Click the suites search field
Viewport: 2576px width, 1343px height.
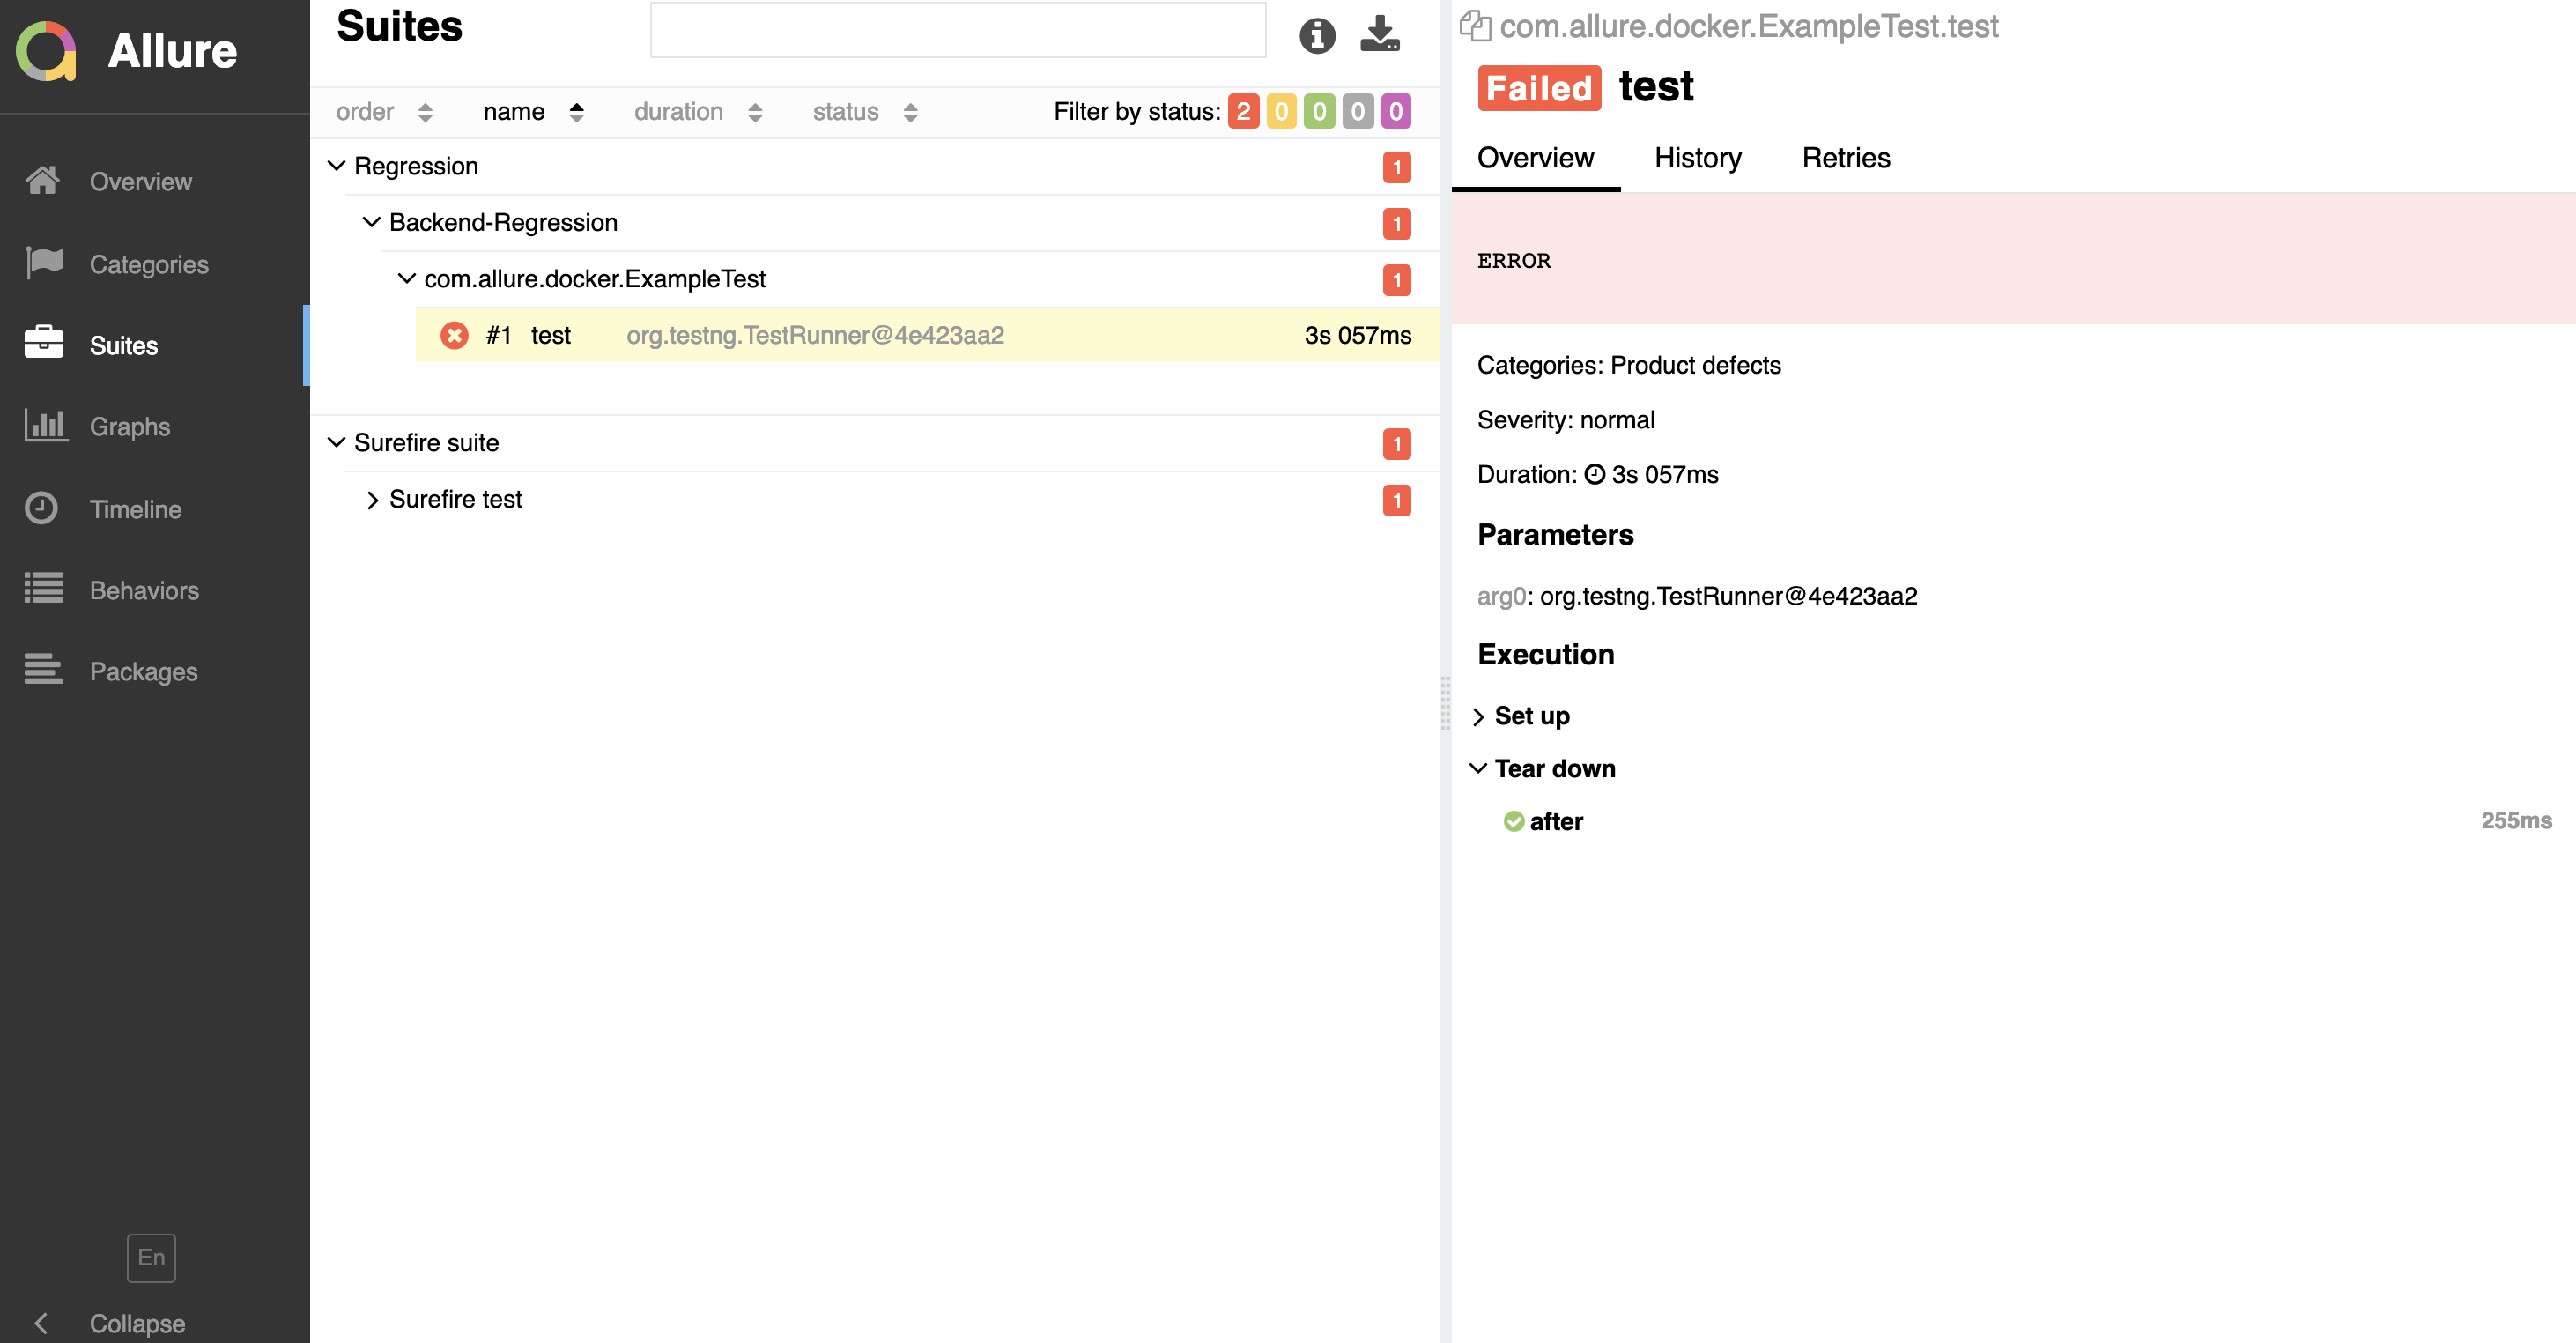point(957,30)
